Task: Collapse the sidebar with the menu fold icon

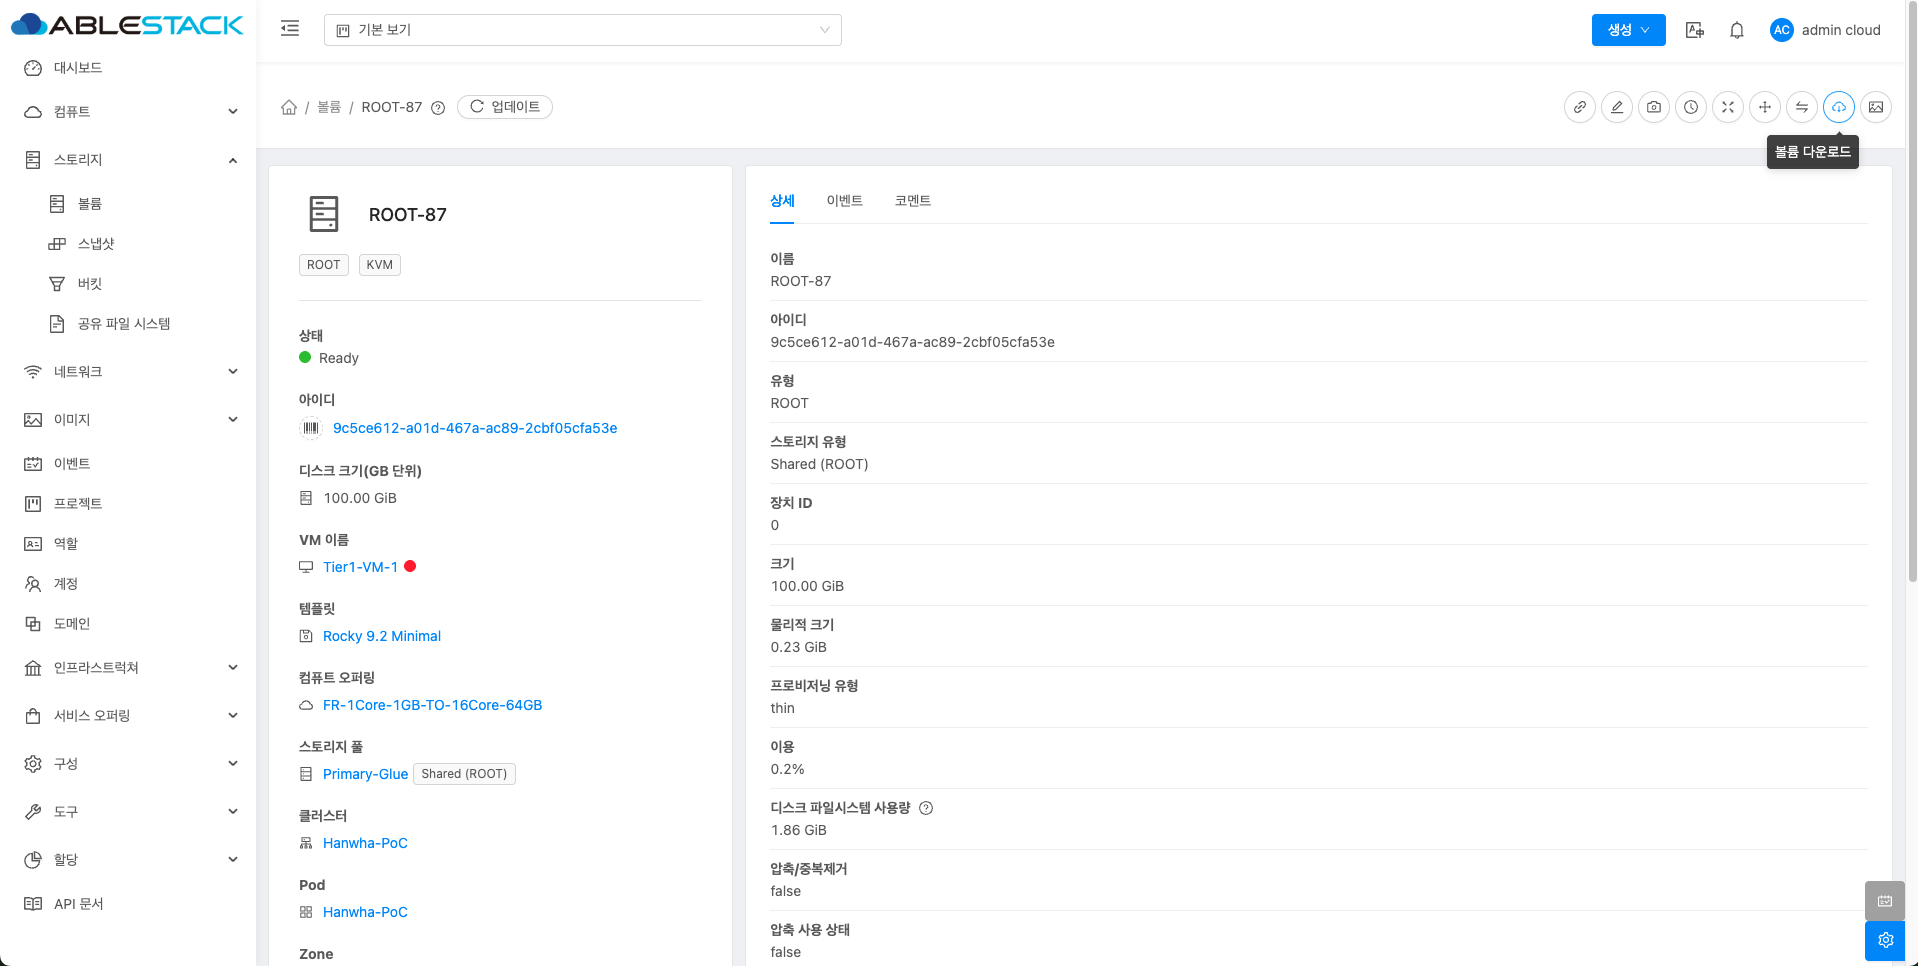Action: 290,29
